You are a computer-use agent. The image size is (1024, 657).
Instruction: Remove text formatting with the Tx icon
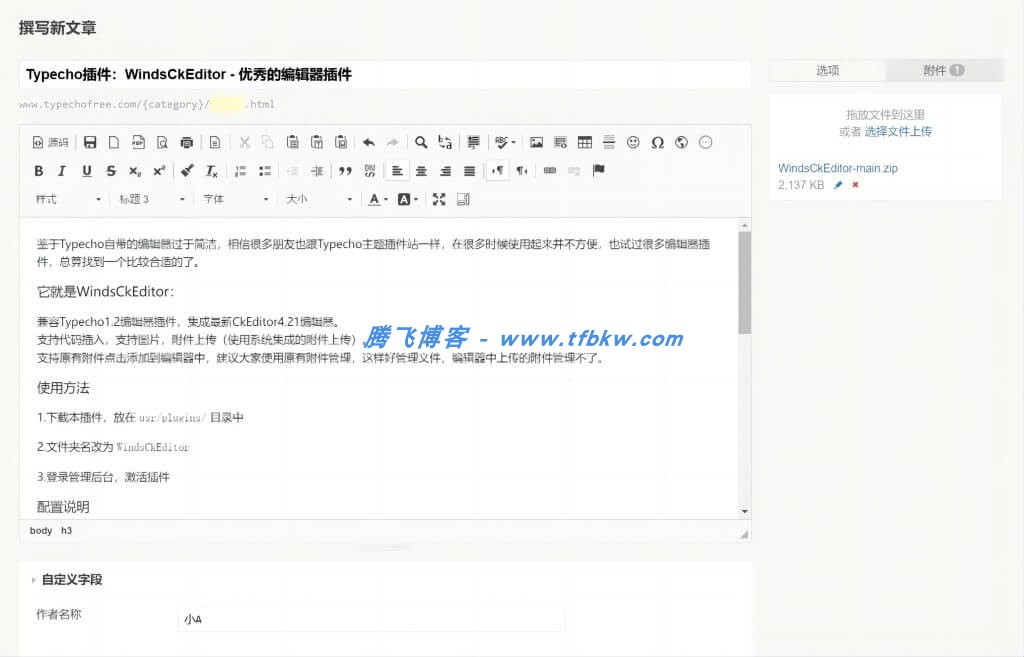point(210,170)
